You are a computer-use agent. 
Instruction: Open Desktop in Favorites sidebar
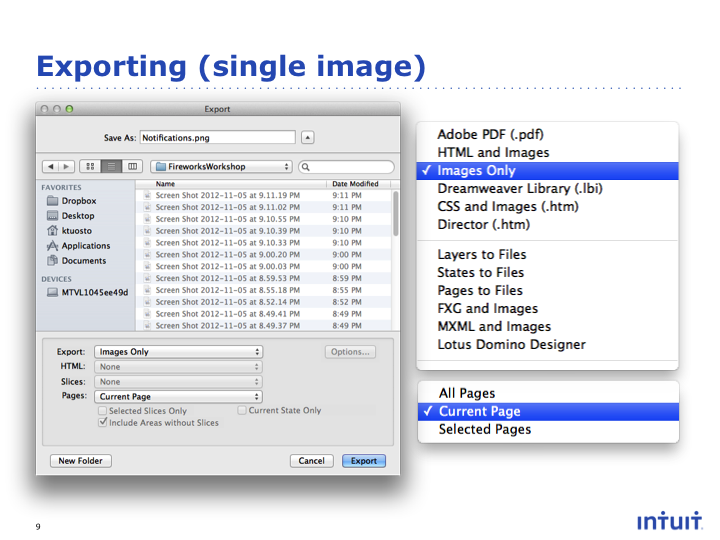tap(71, 216)
